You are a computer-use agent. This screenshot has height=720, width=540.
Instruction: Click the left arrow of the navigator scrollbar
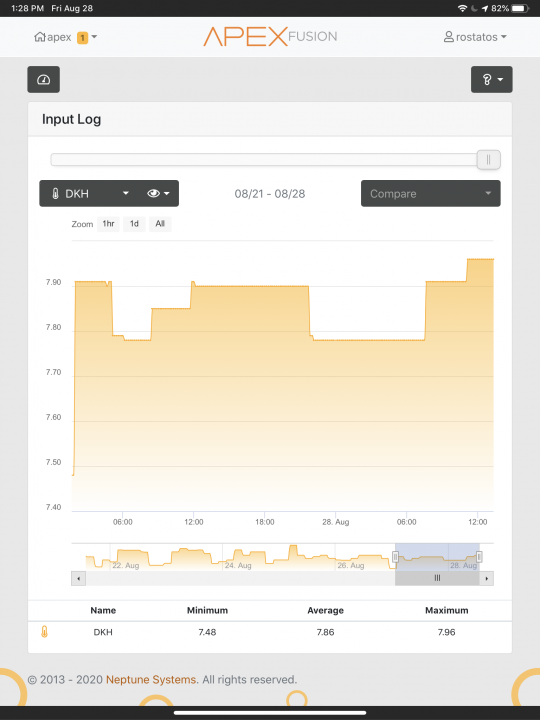(79, 578)
